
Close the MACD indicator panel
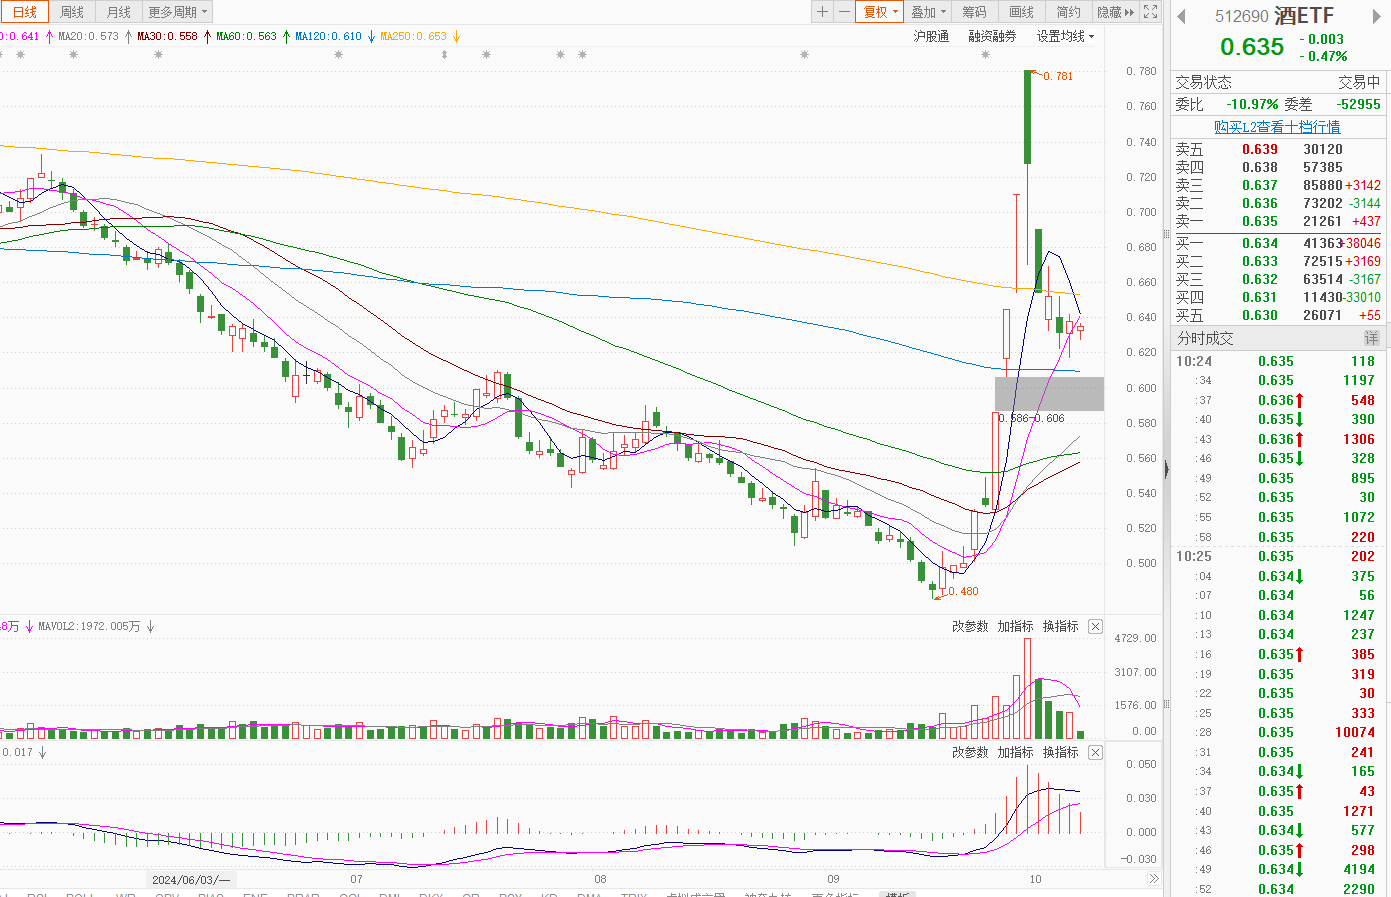pyautogui.click(x=1095, y=752)
